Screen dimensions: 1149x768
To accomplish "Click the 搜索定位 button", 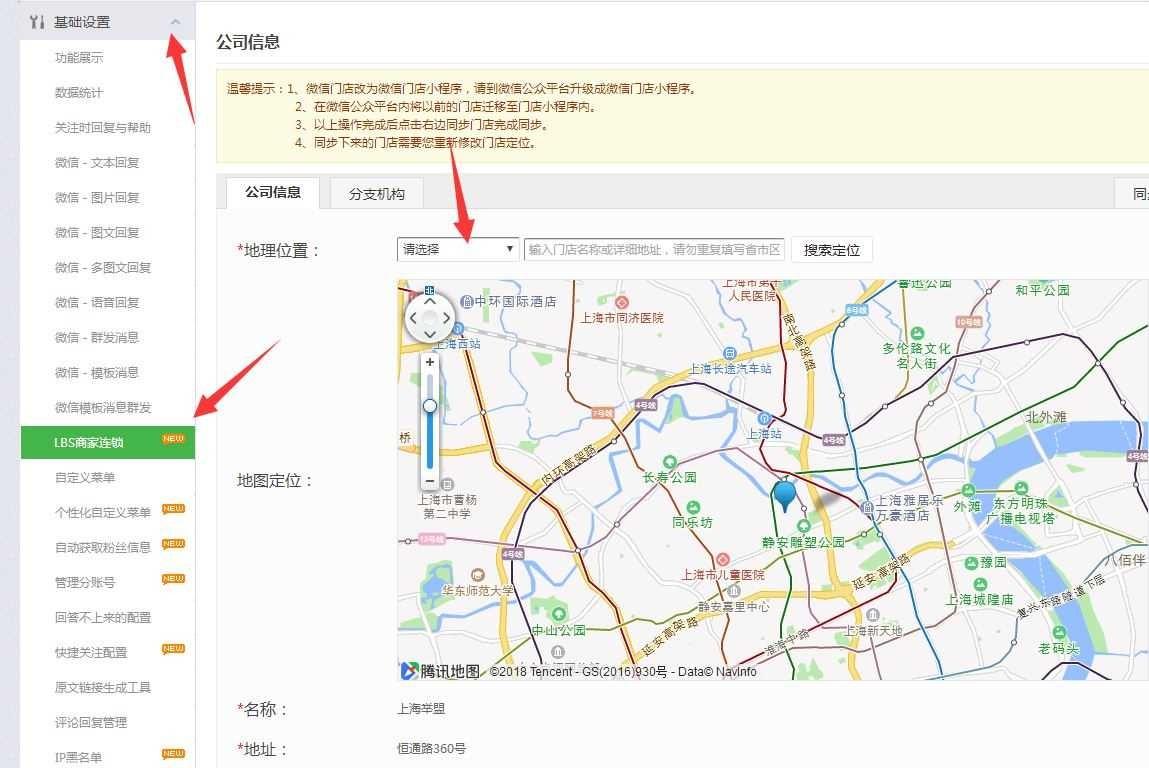I will coord(831,250).
